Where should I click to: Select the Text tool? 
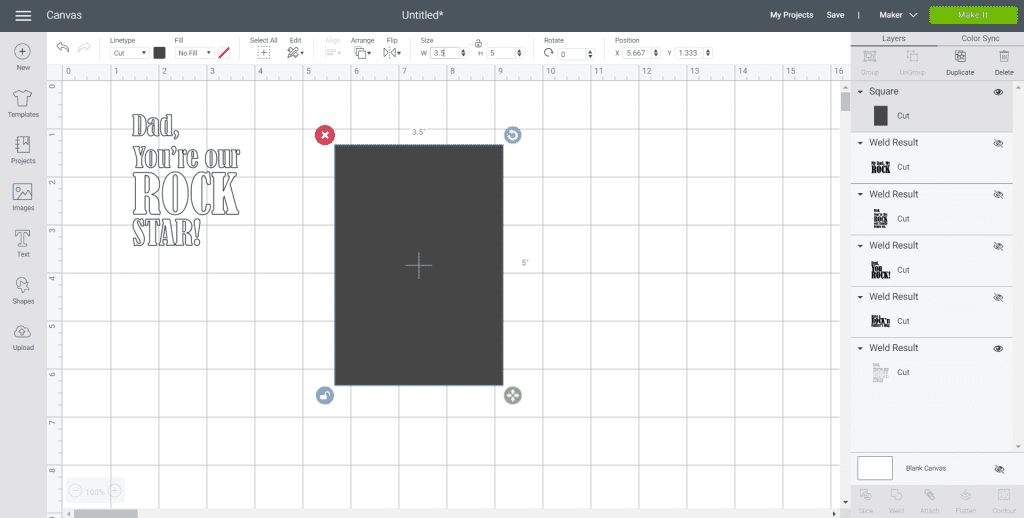pyautogui.click(x=23, y=238)
